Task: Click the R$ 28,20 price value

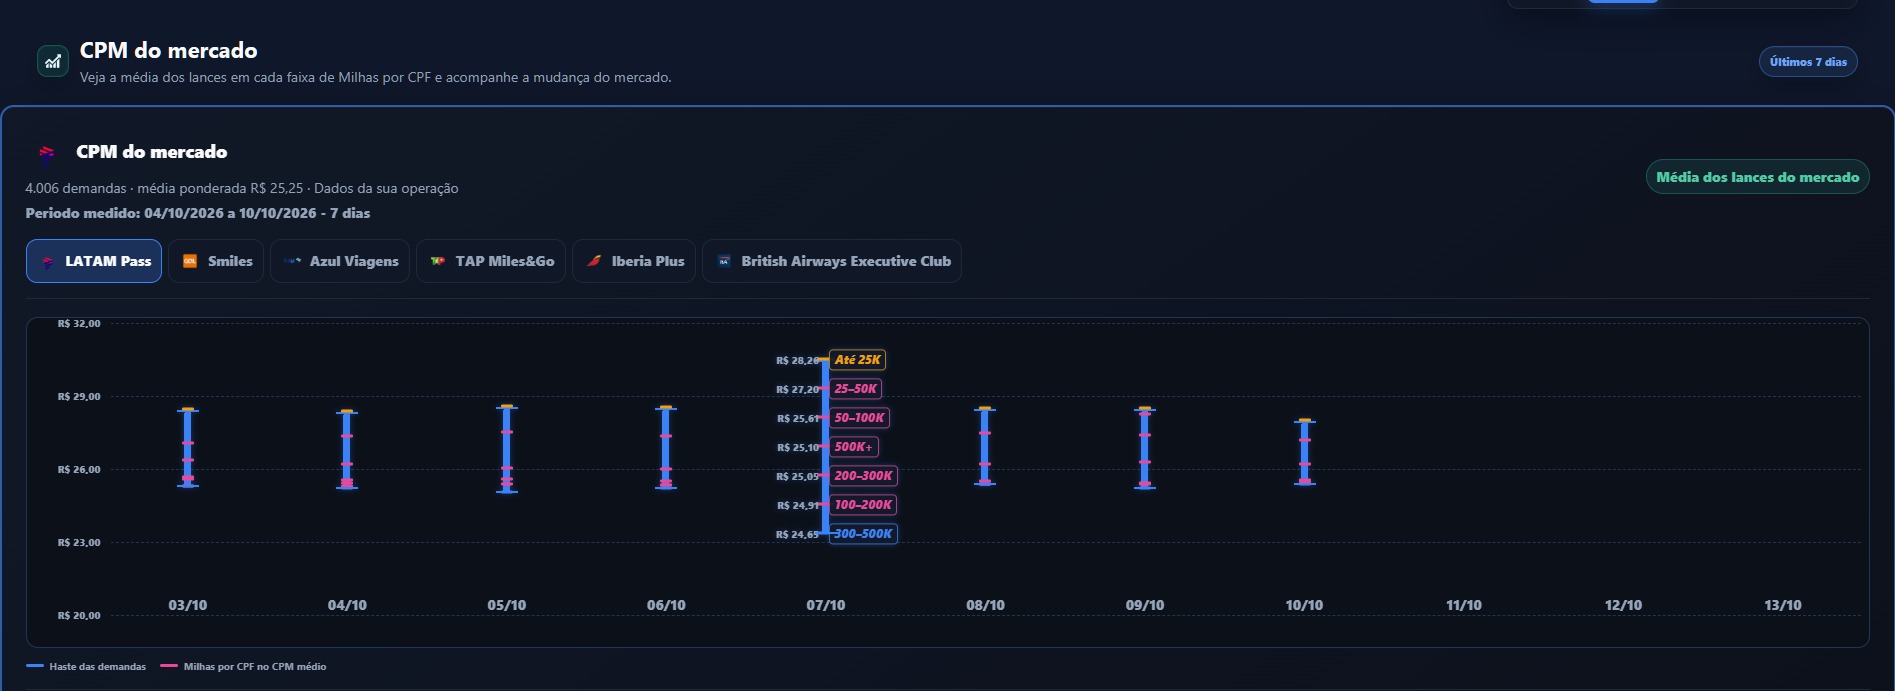Action: click(x=797, y=361)
